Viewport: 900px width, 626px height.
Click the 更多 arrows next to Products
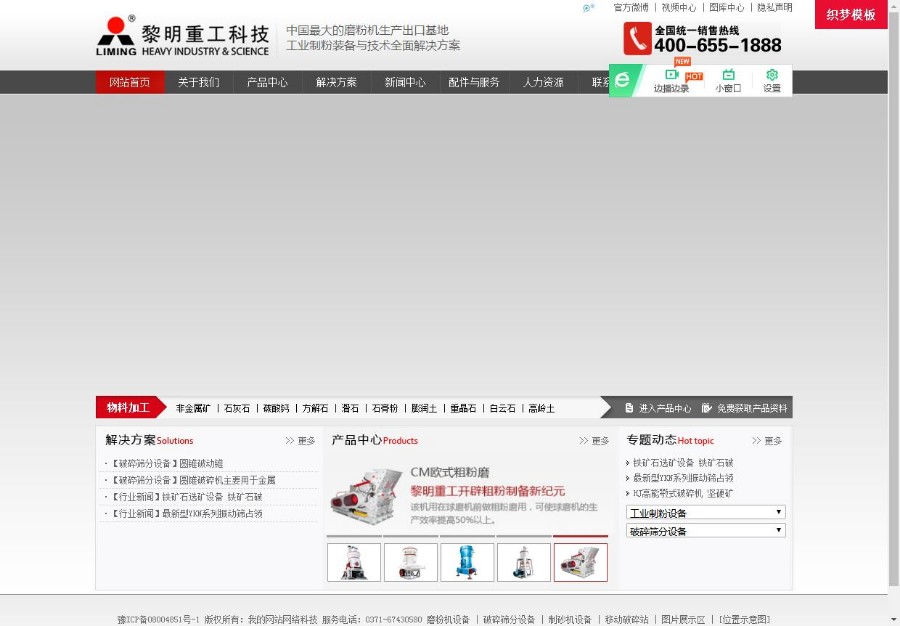pos(594,441)
